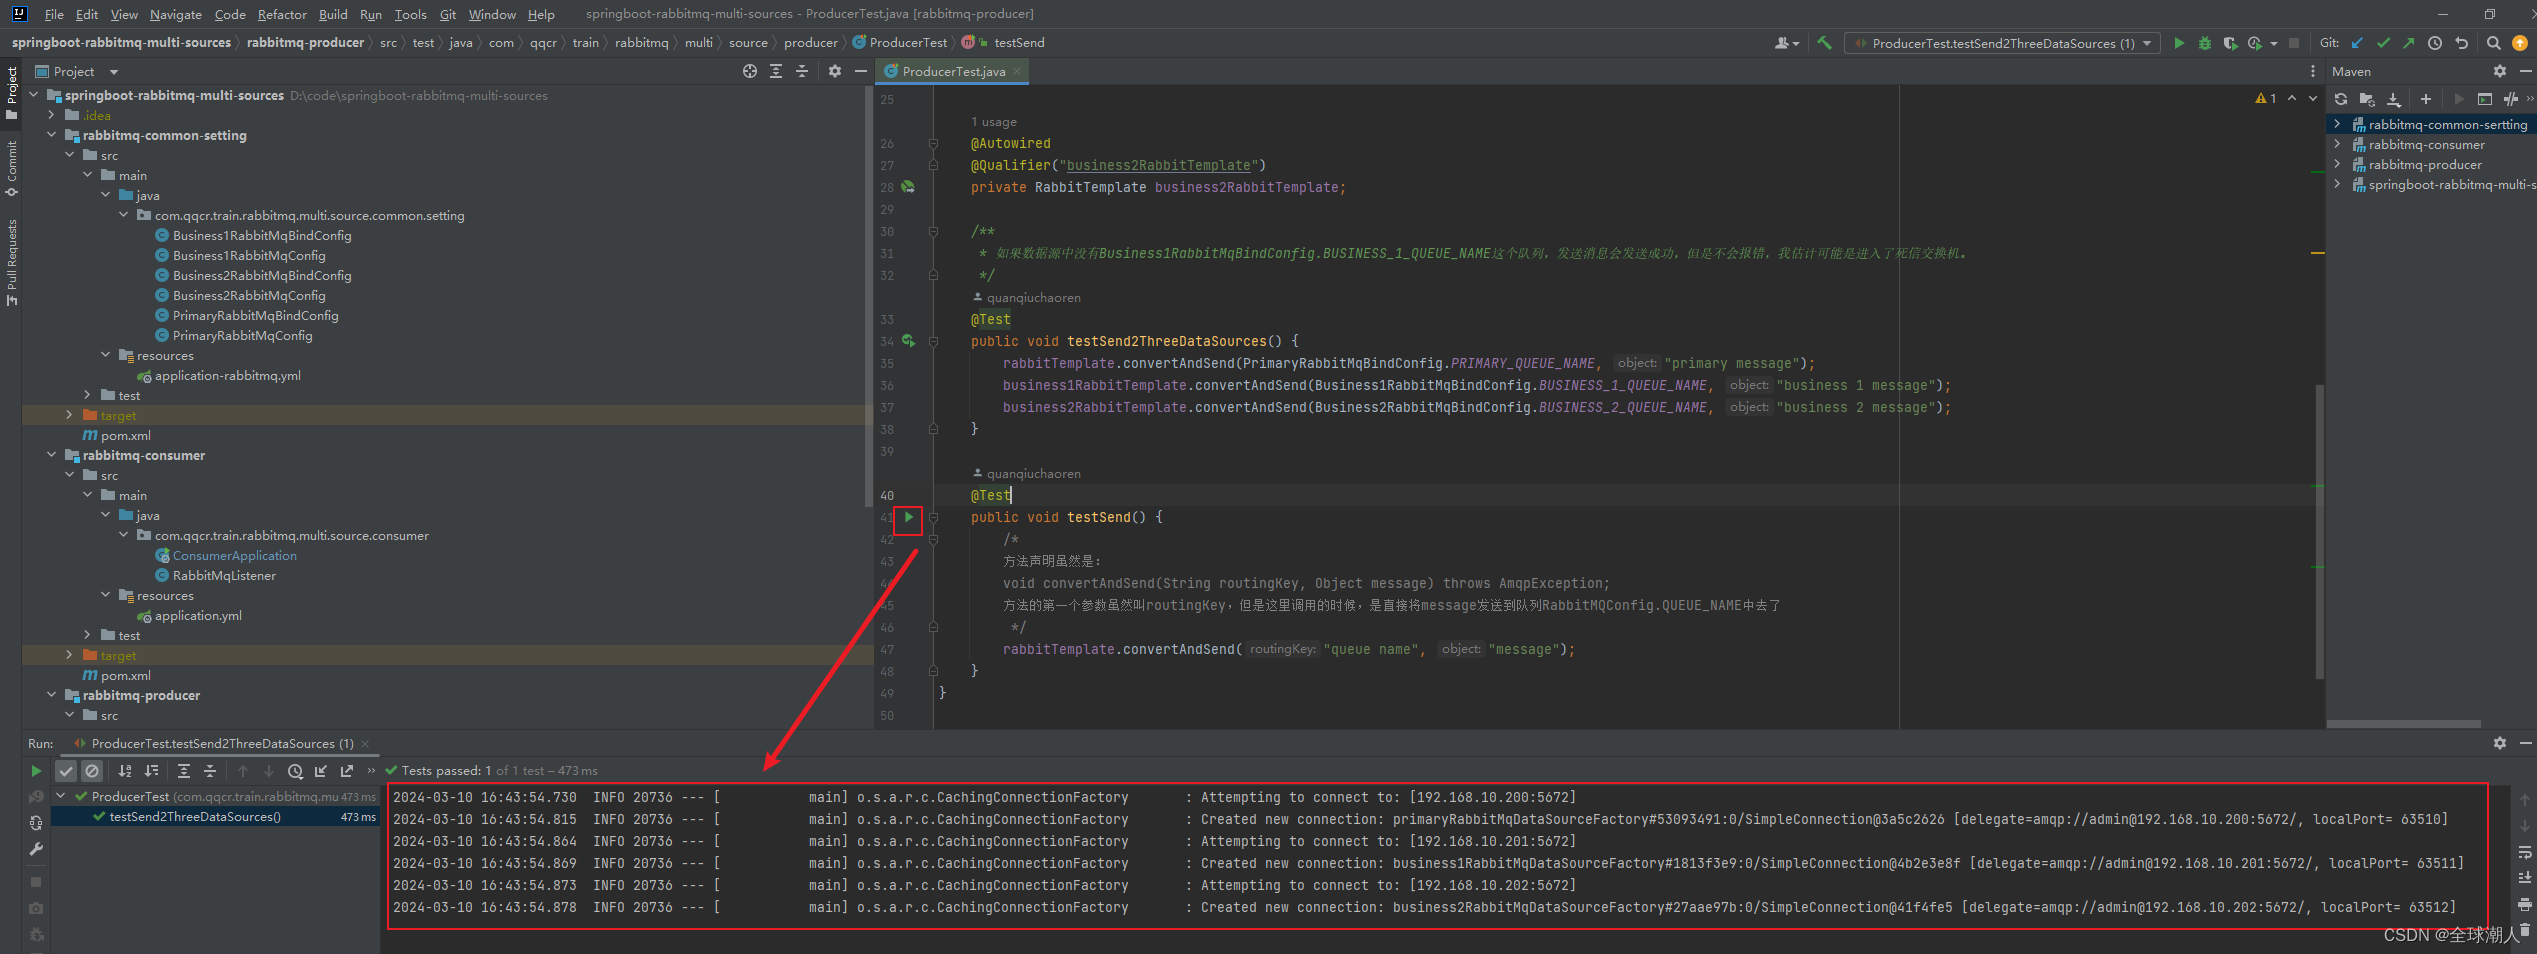The width and height of the screenshot is (2537, 954).
Task: Toggle show passed tests checkmark
Action: [66, 771]
